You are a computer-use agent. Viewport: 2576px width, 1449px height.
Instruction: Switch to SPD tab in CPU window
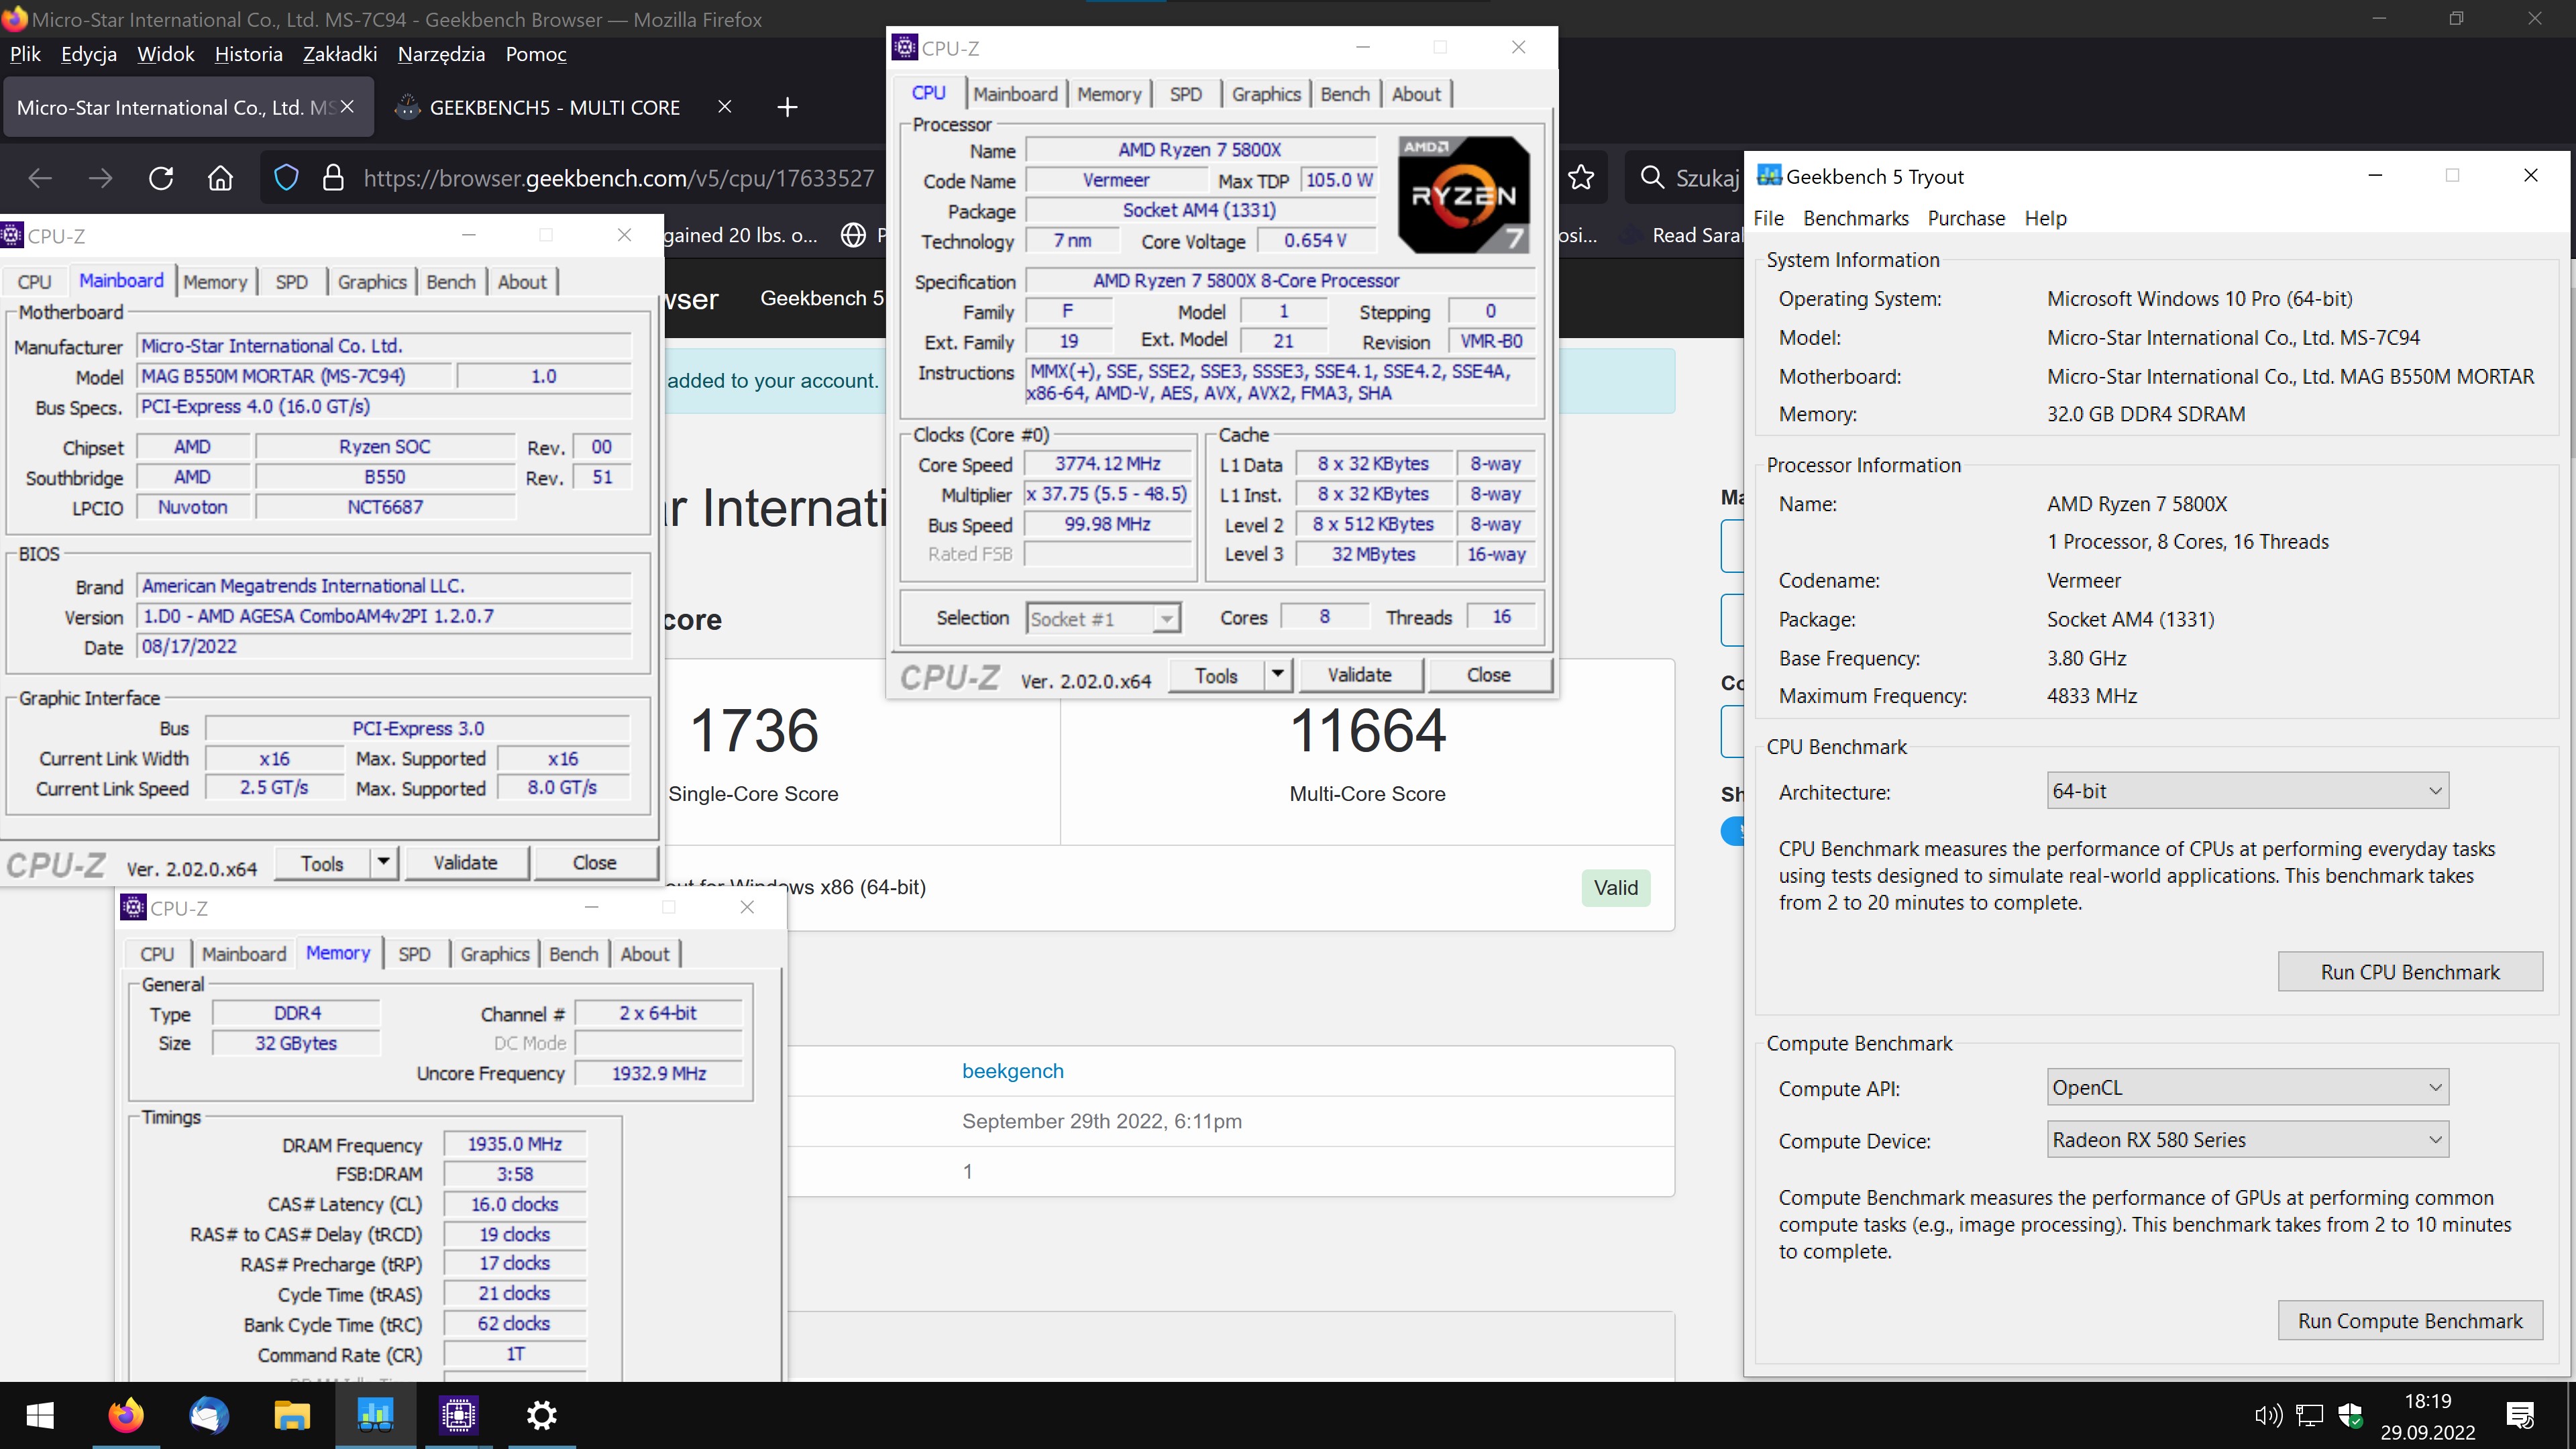(1186, 94)
